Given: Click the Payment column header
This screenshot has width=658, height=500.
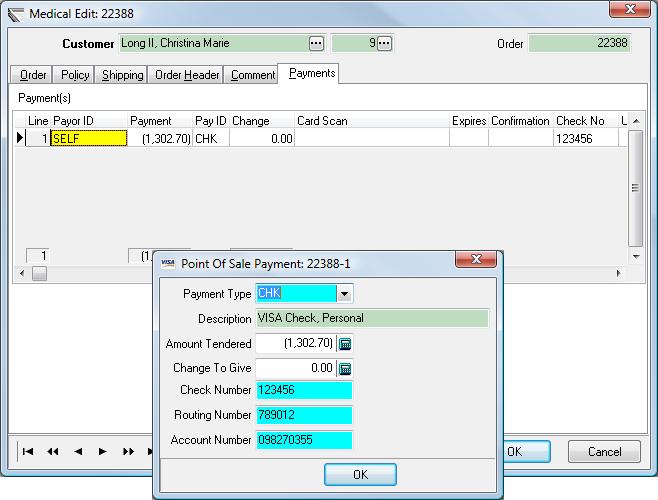Looking at the screenshot, I should [159, 121].
